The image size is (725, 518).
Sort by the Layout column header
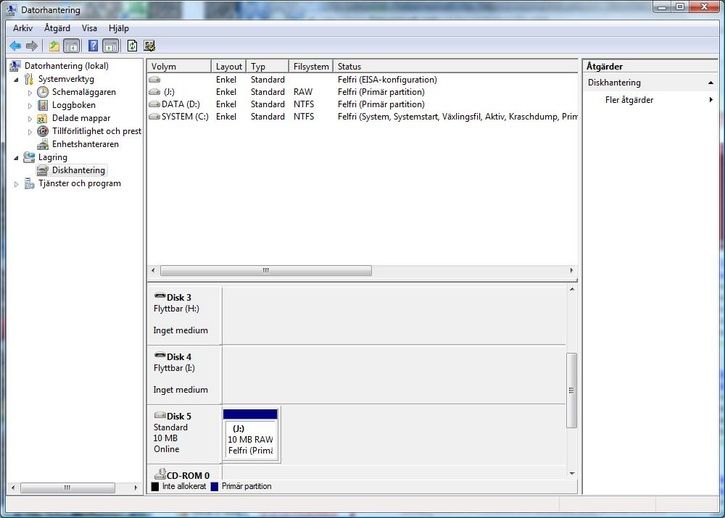coord(229,66)
